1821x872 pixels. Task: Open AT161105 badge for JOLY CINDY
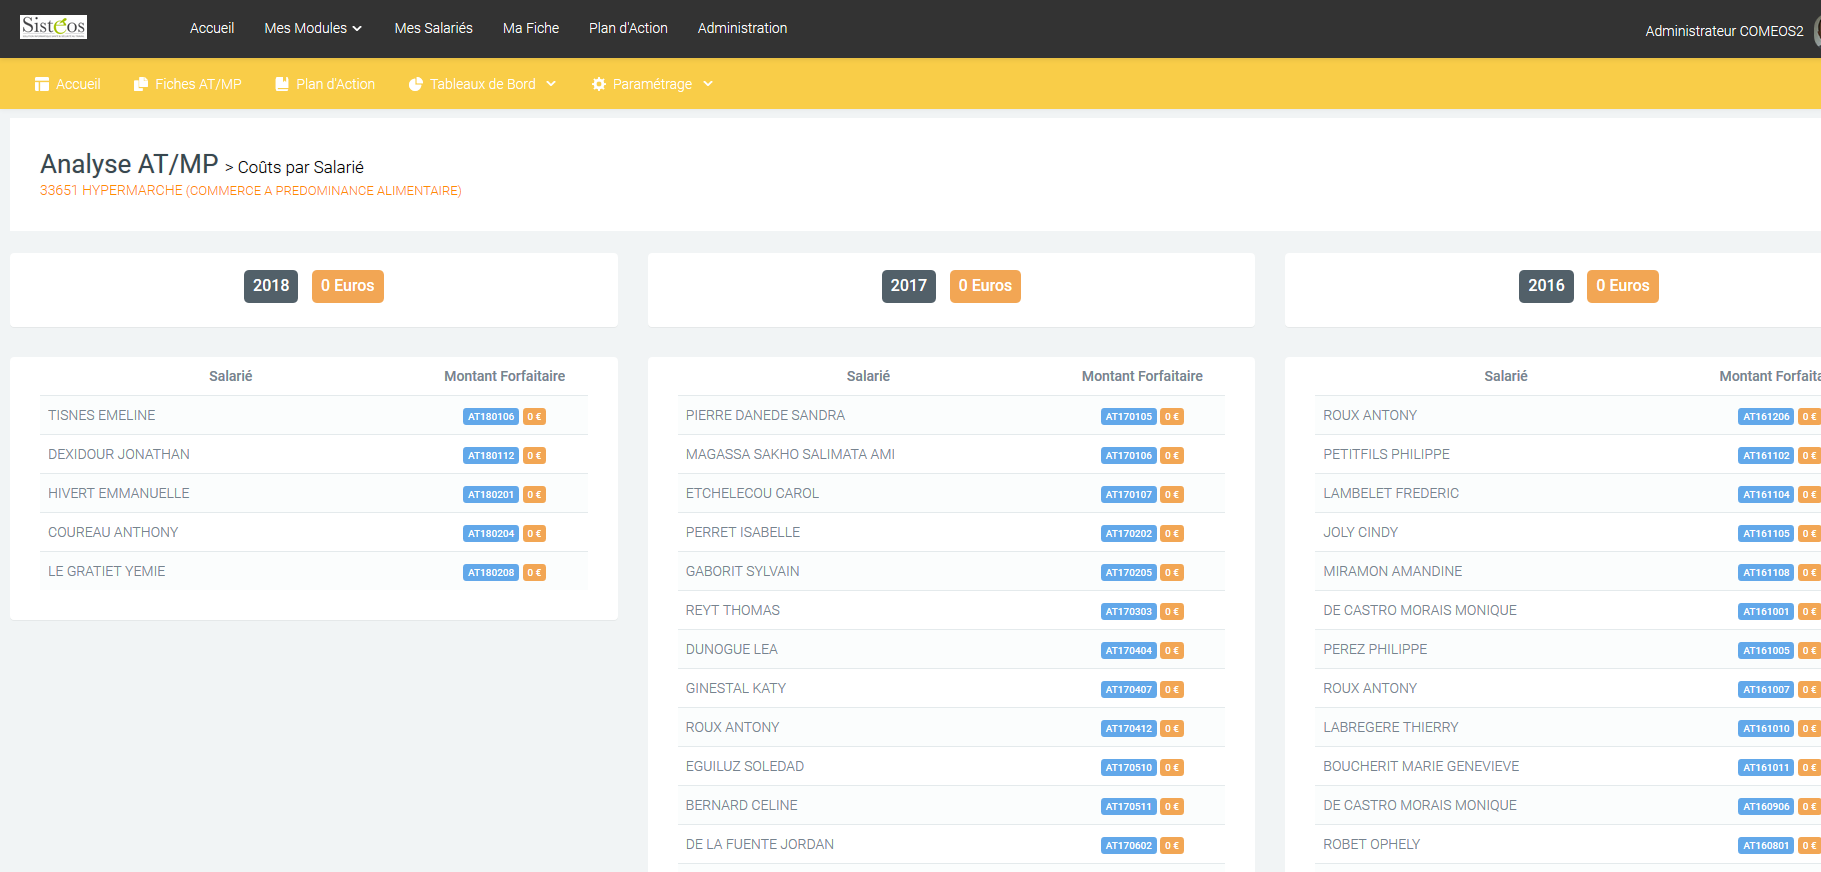pyautogui.click(x=1766, y=534)
